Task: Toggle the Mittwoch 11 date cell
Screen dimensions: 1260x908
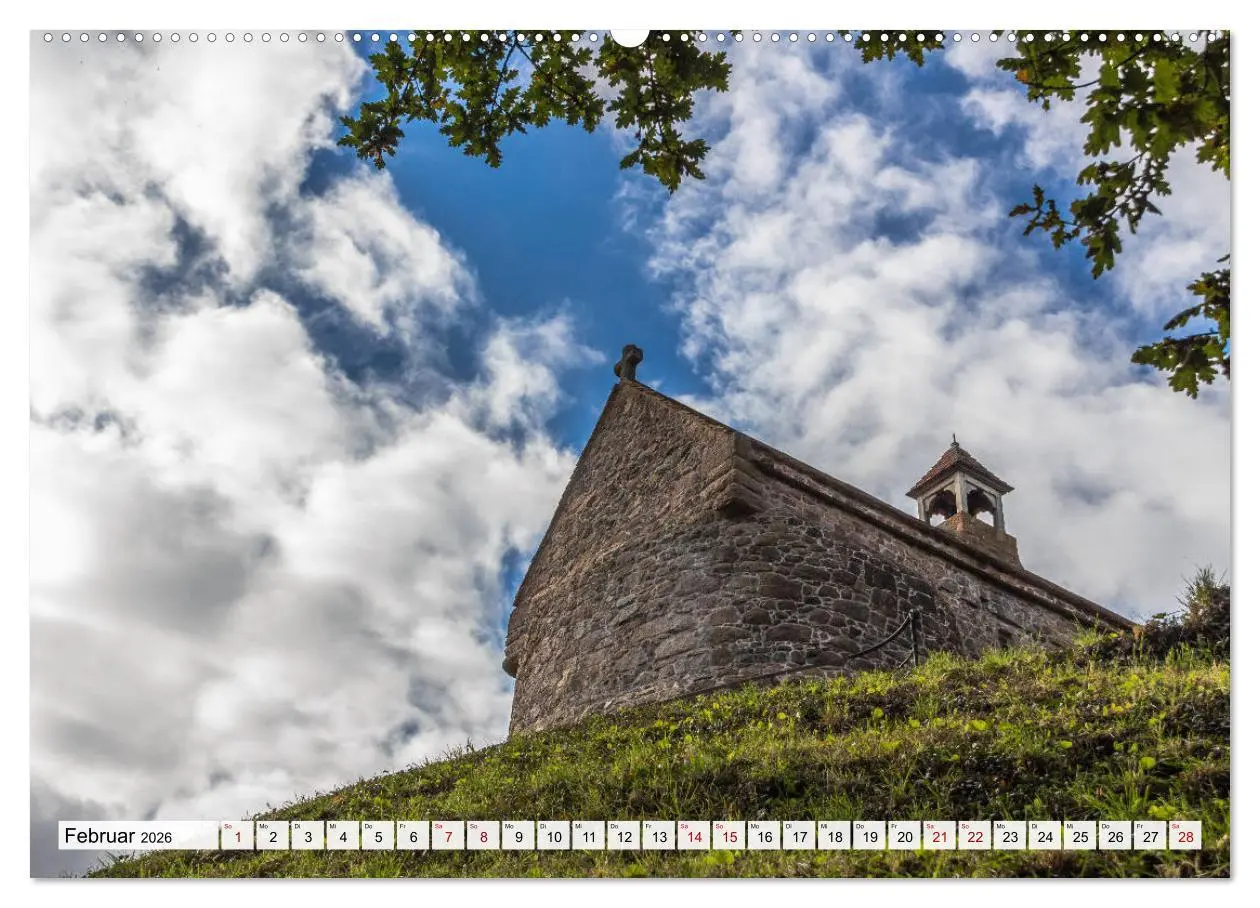Action: point(587,837)
